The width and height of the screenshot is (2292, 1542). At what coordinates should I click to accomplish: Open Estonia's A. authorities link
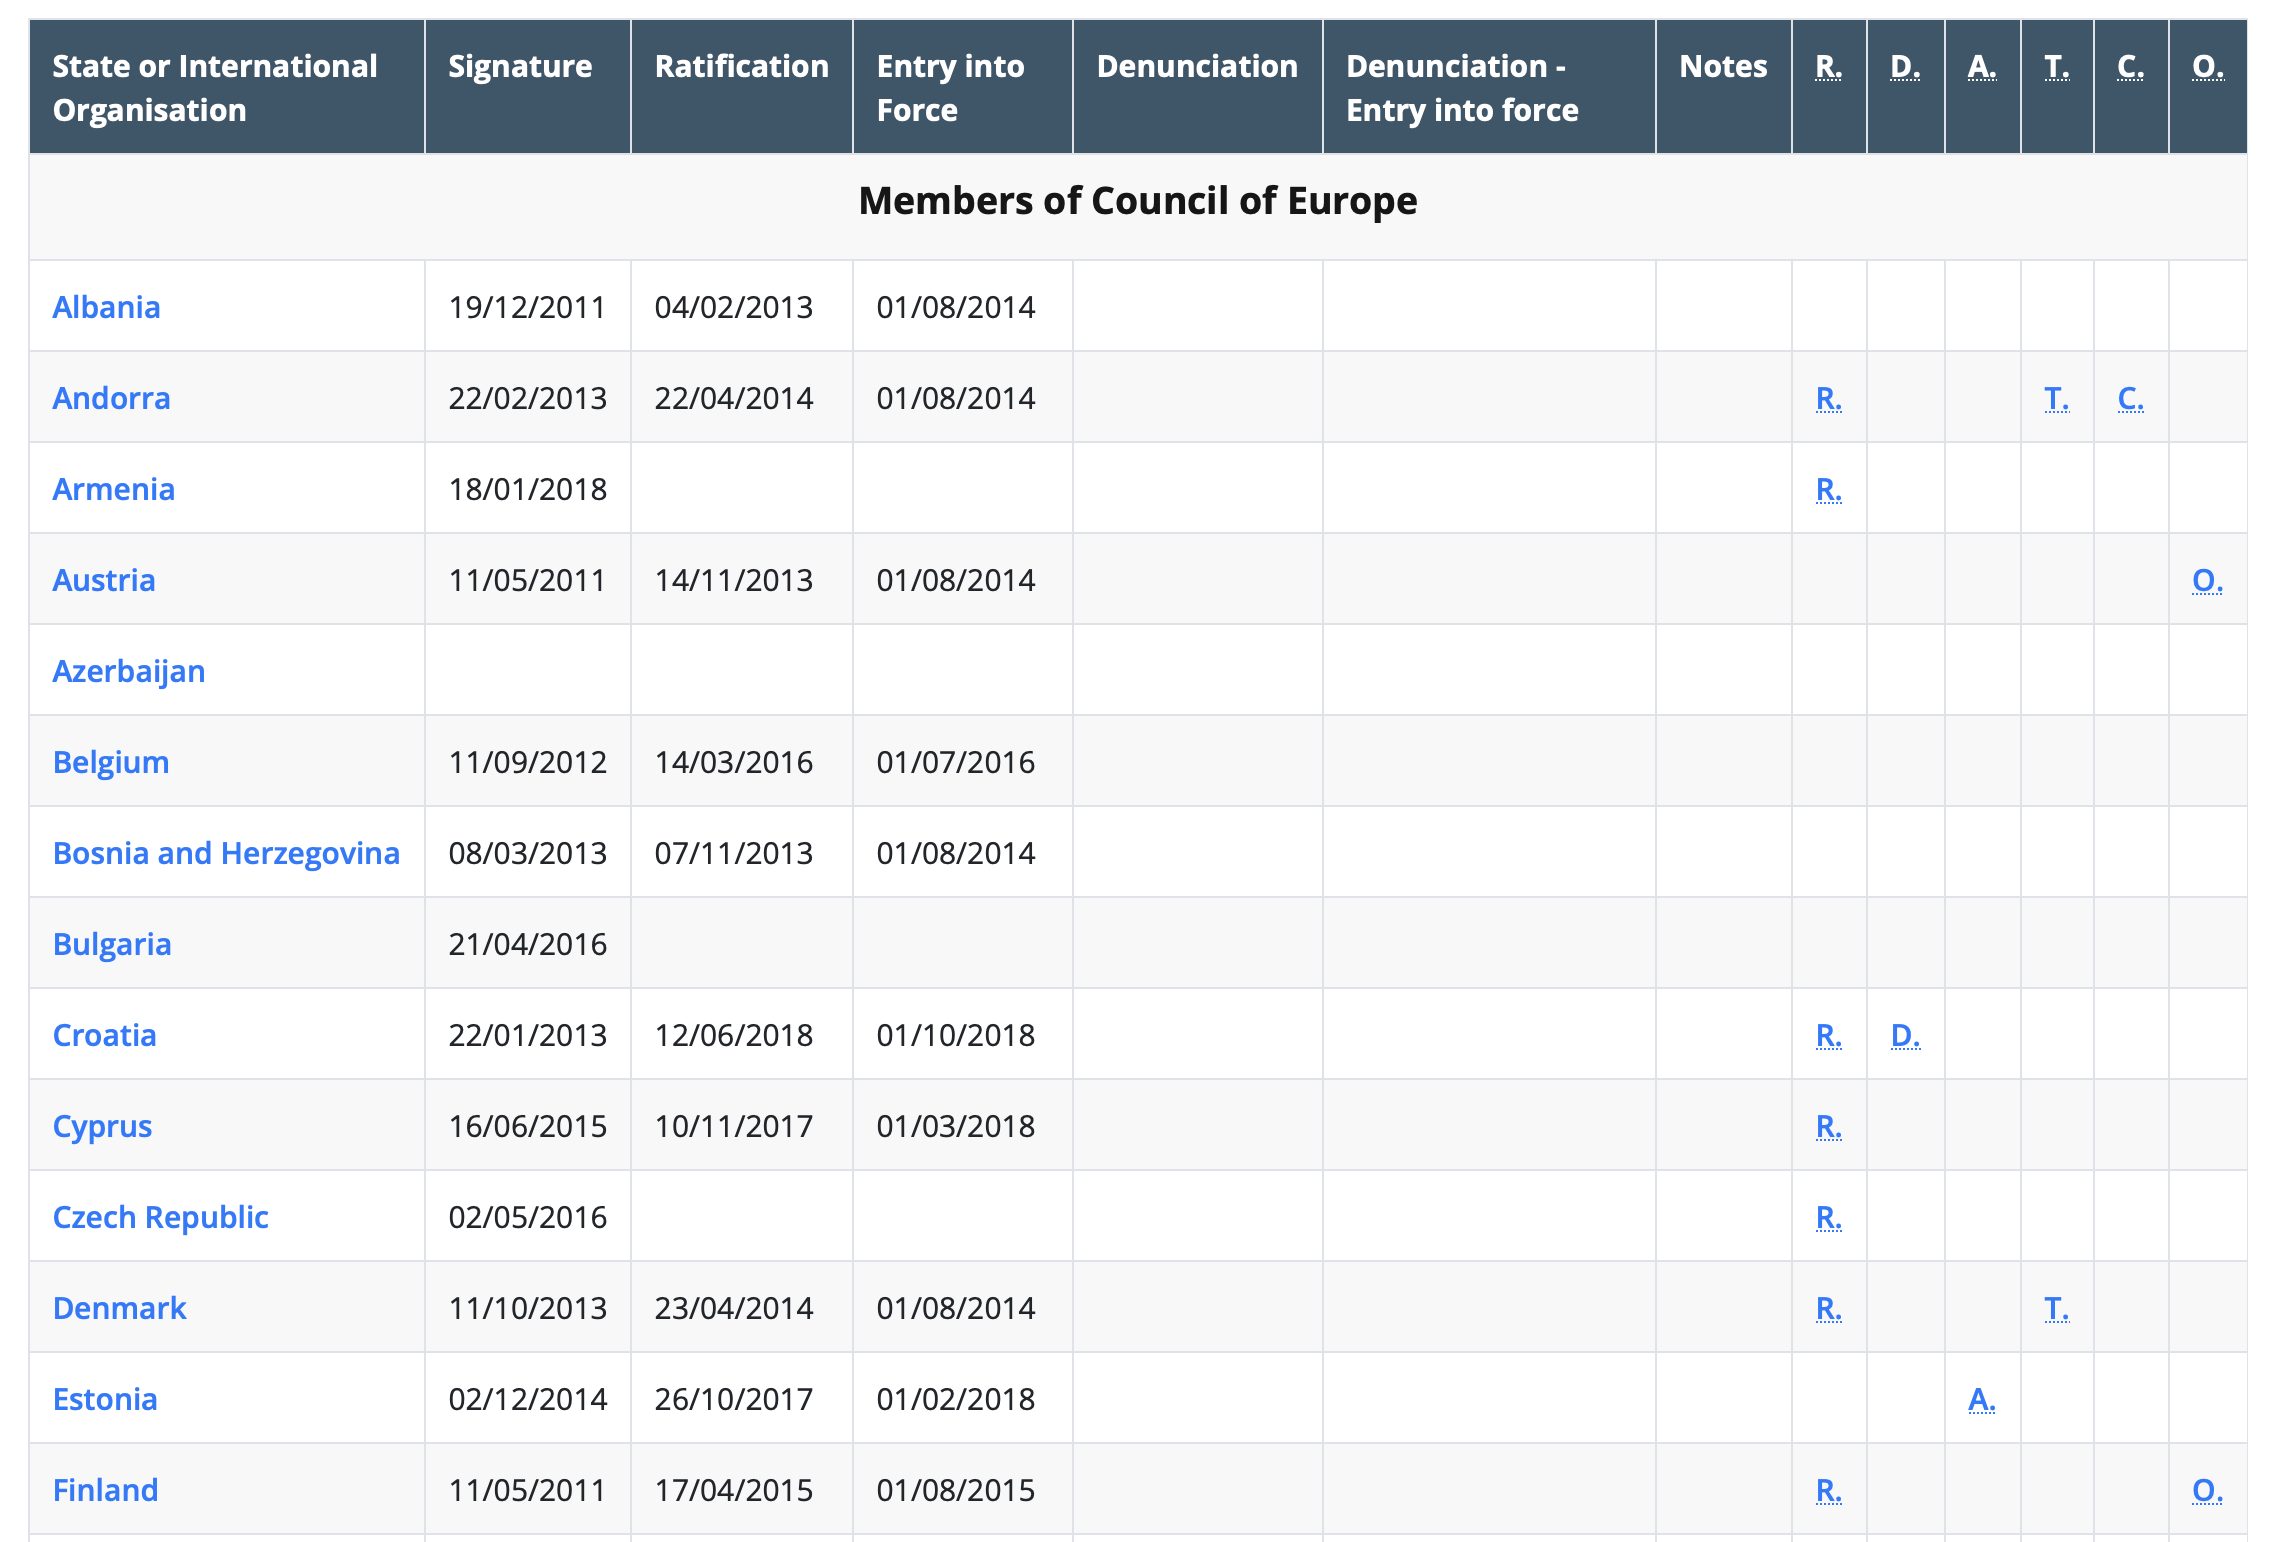coord(1981,1399)
